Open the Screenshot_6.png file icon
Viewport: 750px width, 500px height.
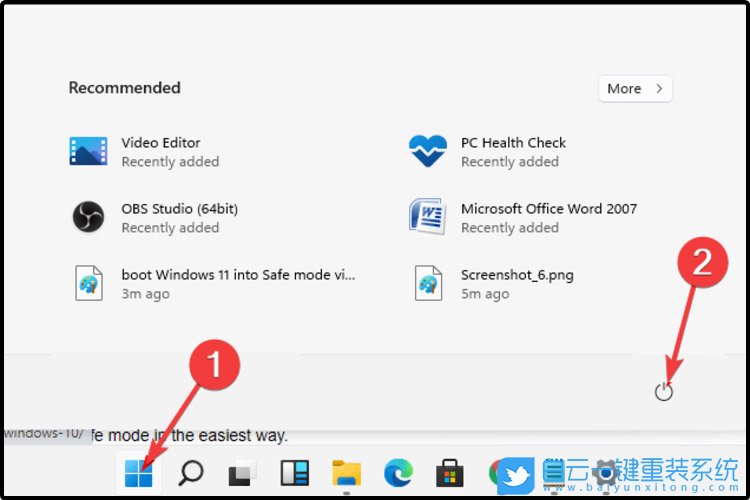(x=428, y=283)
